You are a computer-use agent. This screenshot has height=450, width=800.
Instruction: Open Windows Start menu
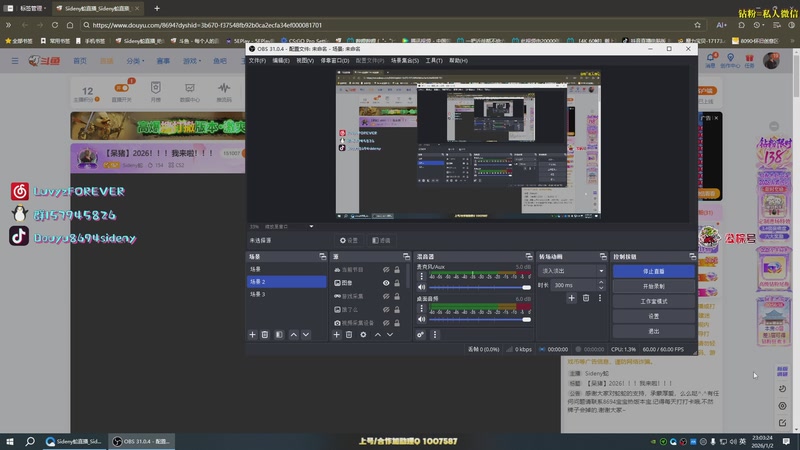[x=10, y=441]
